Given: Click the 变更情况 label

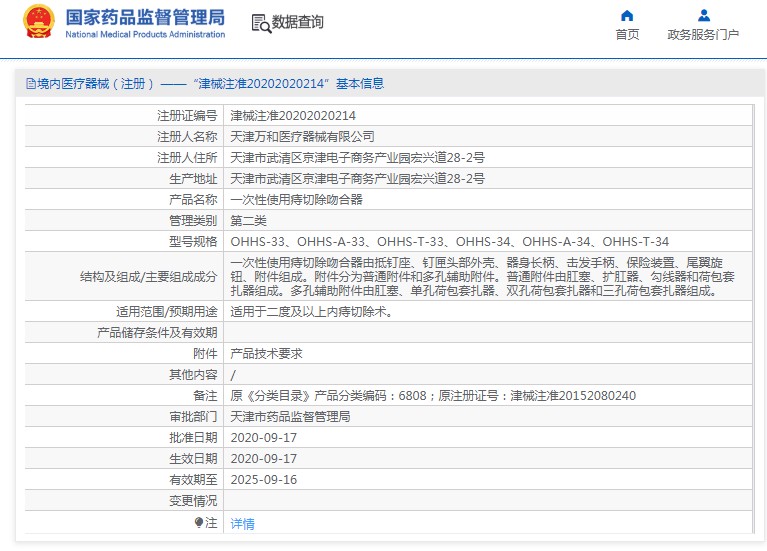Looking at the screenshot, I should (193, 501).
